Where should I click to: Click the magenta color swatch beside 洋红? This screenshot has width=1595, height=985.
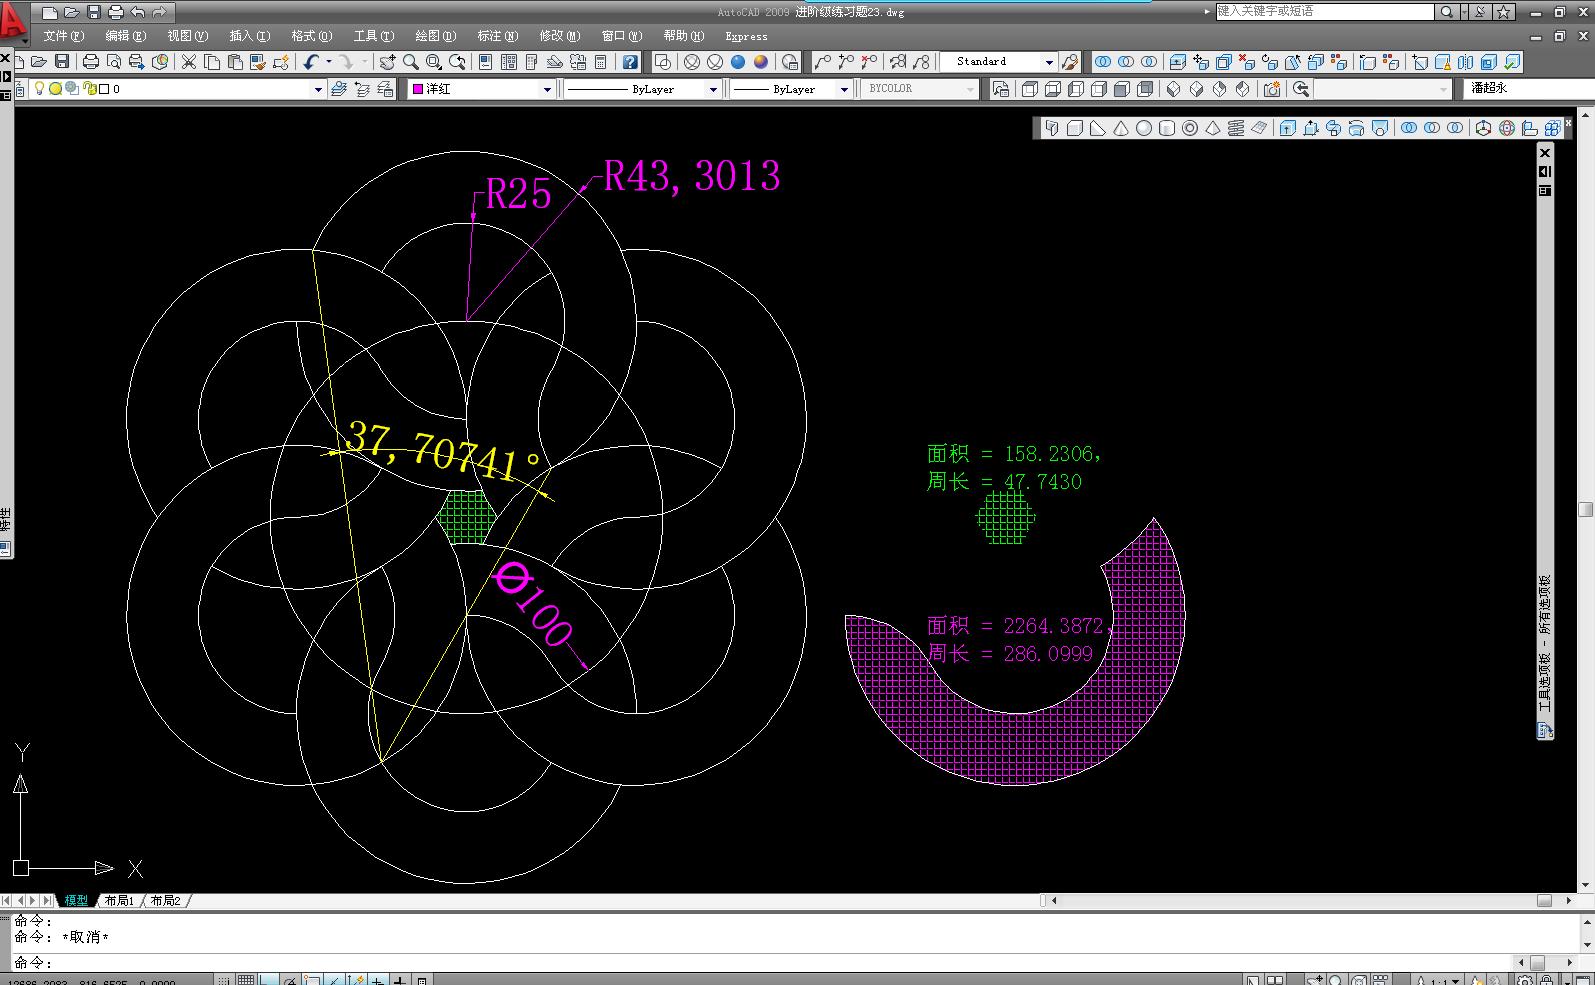(418, 89)
